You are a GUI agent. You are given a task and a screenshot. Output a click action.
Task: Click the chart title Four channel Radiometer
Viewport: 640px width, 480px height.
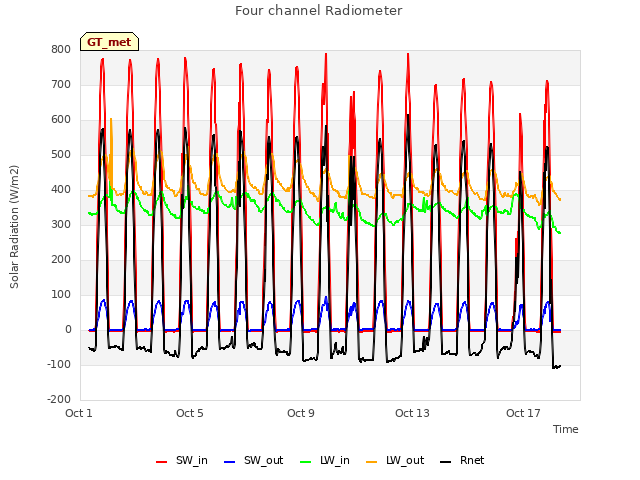click(x=319, y=11)
